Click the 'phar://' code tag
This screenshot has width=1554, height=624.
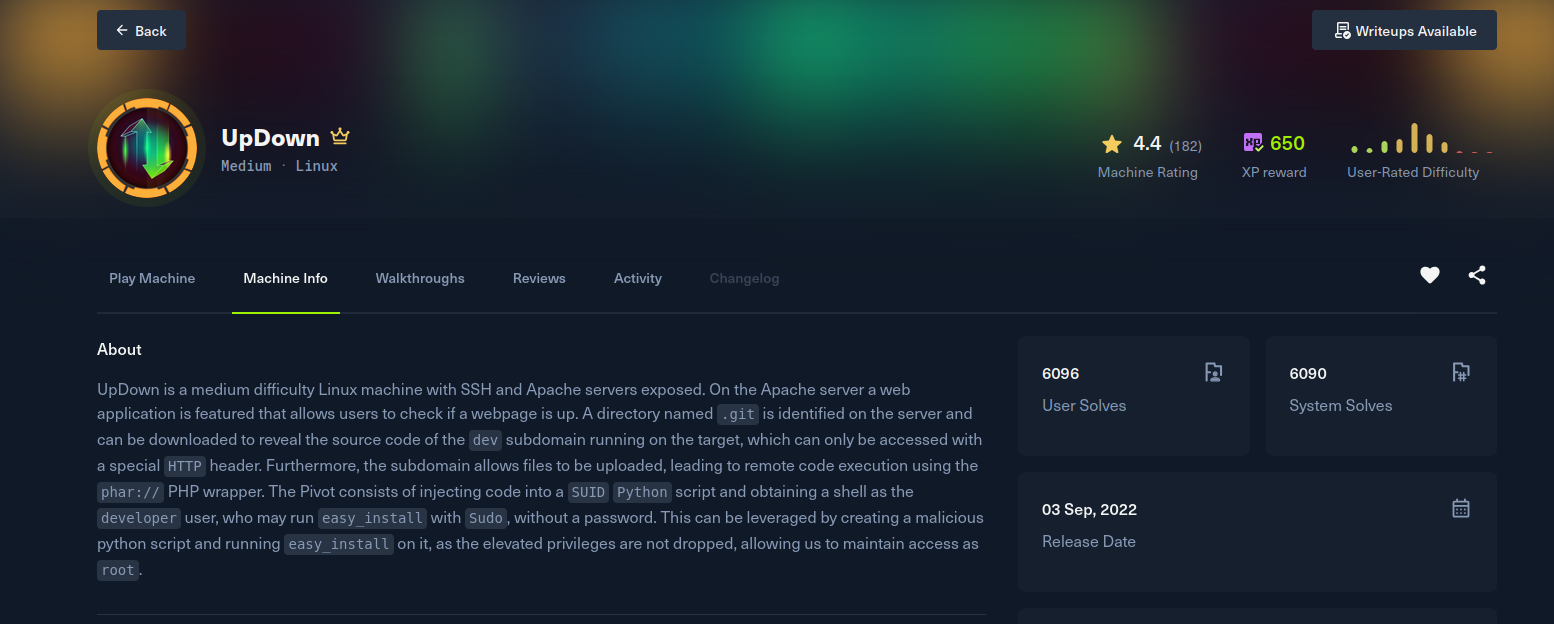pos(130,492)
